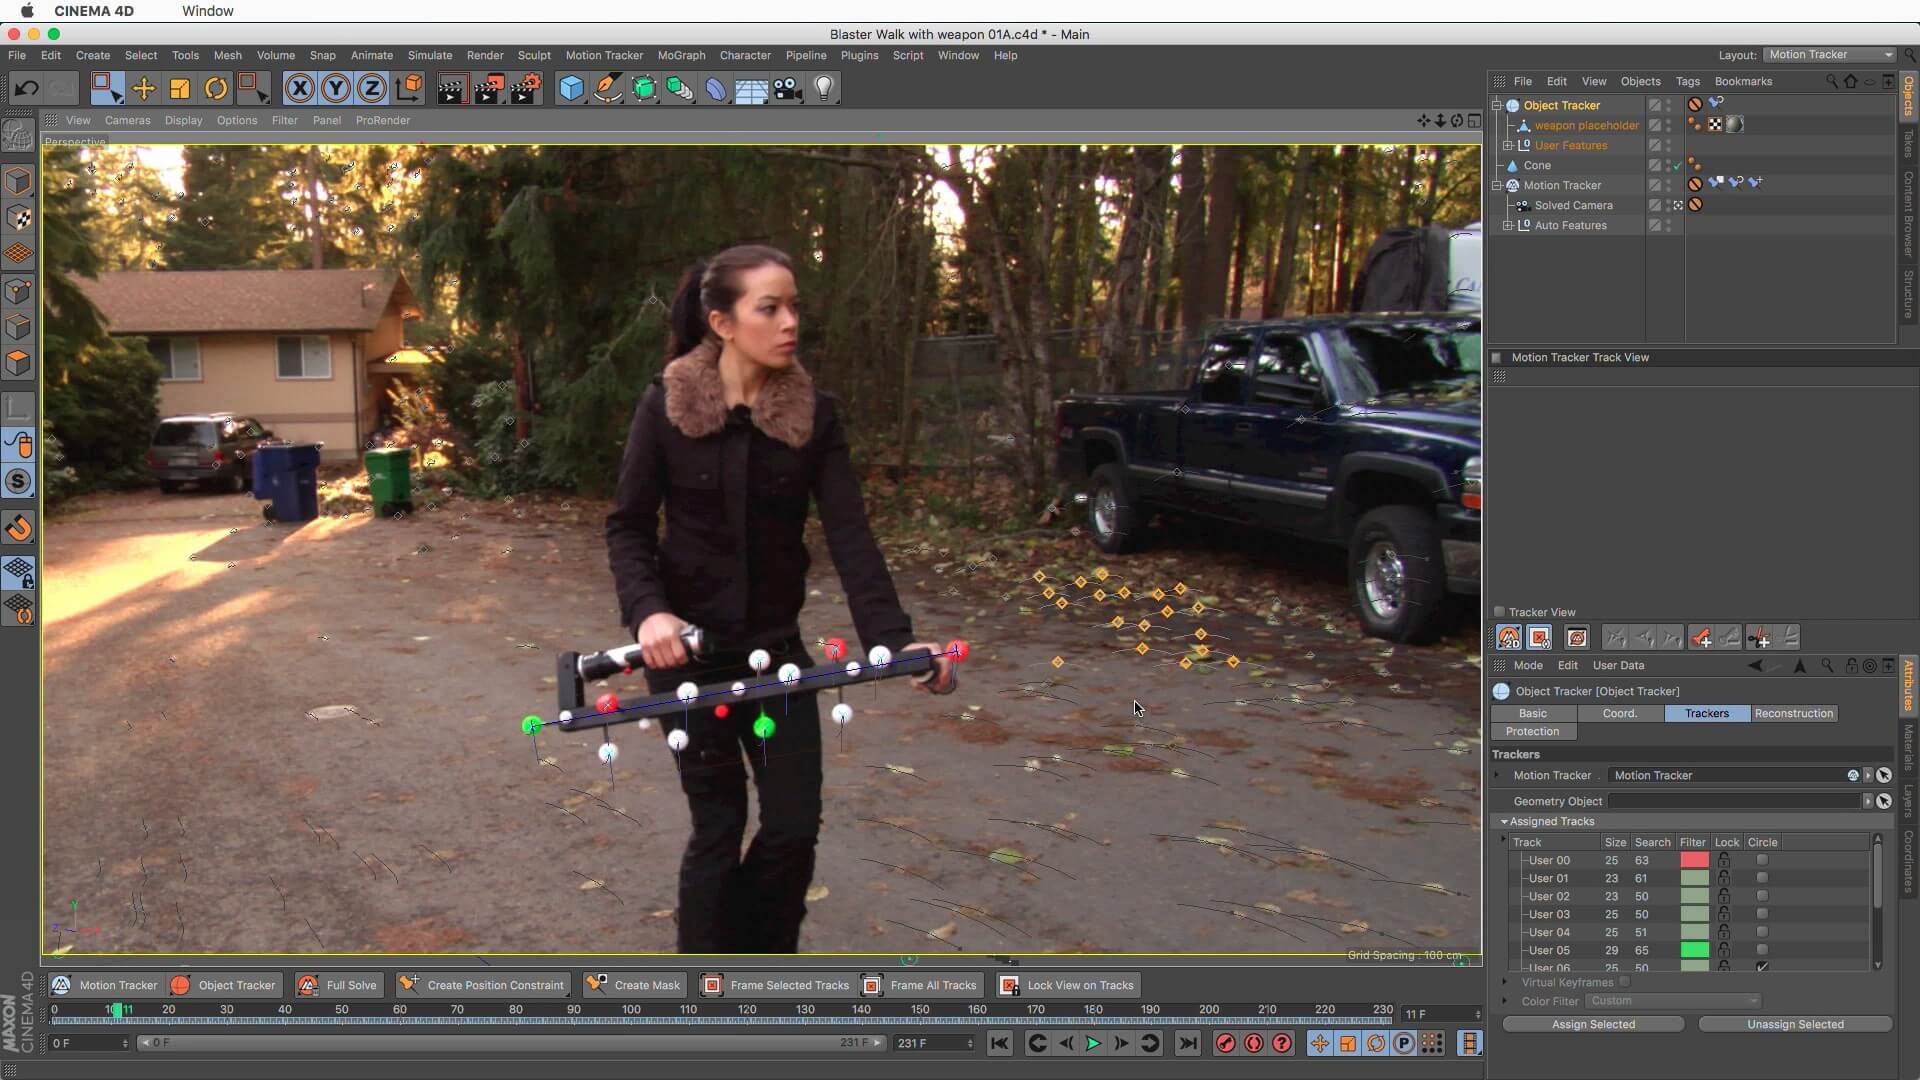
Task: Toggle the X axis lock icon
Action: click(299, 89)
